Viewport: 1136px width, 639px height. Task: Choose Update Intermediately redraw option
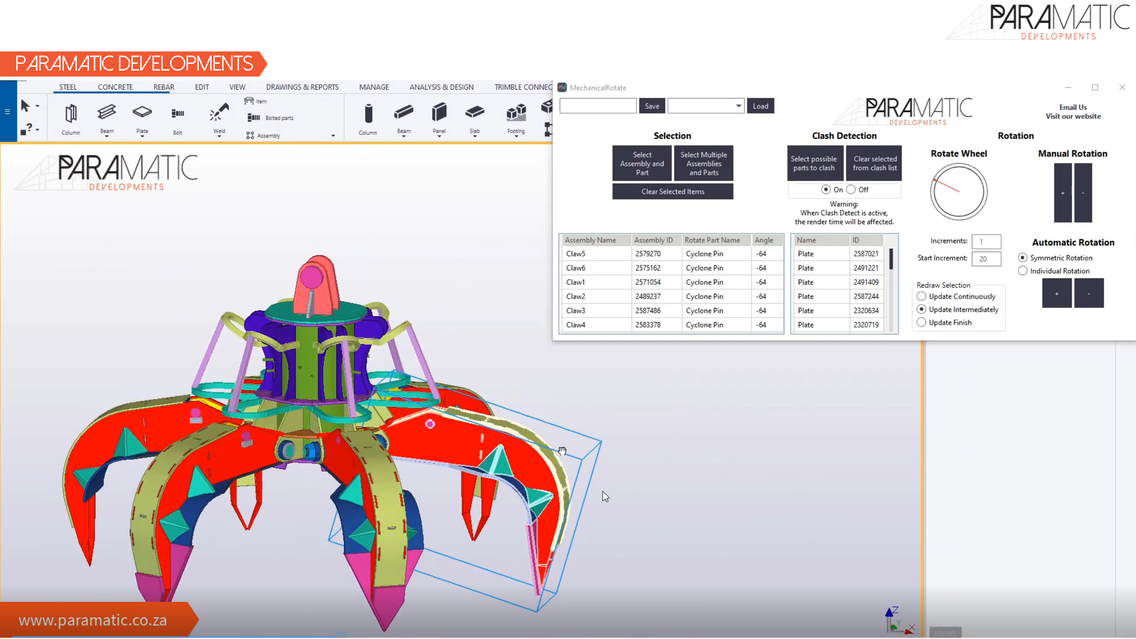point(922,309)
